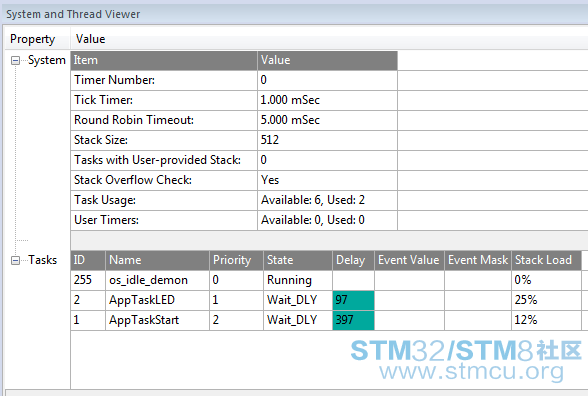Click the top Value column header
This screenshot has width=588, height=396.
click(x=90, y=39)
